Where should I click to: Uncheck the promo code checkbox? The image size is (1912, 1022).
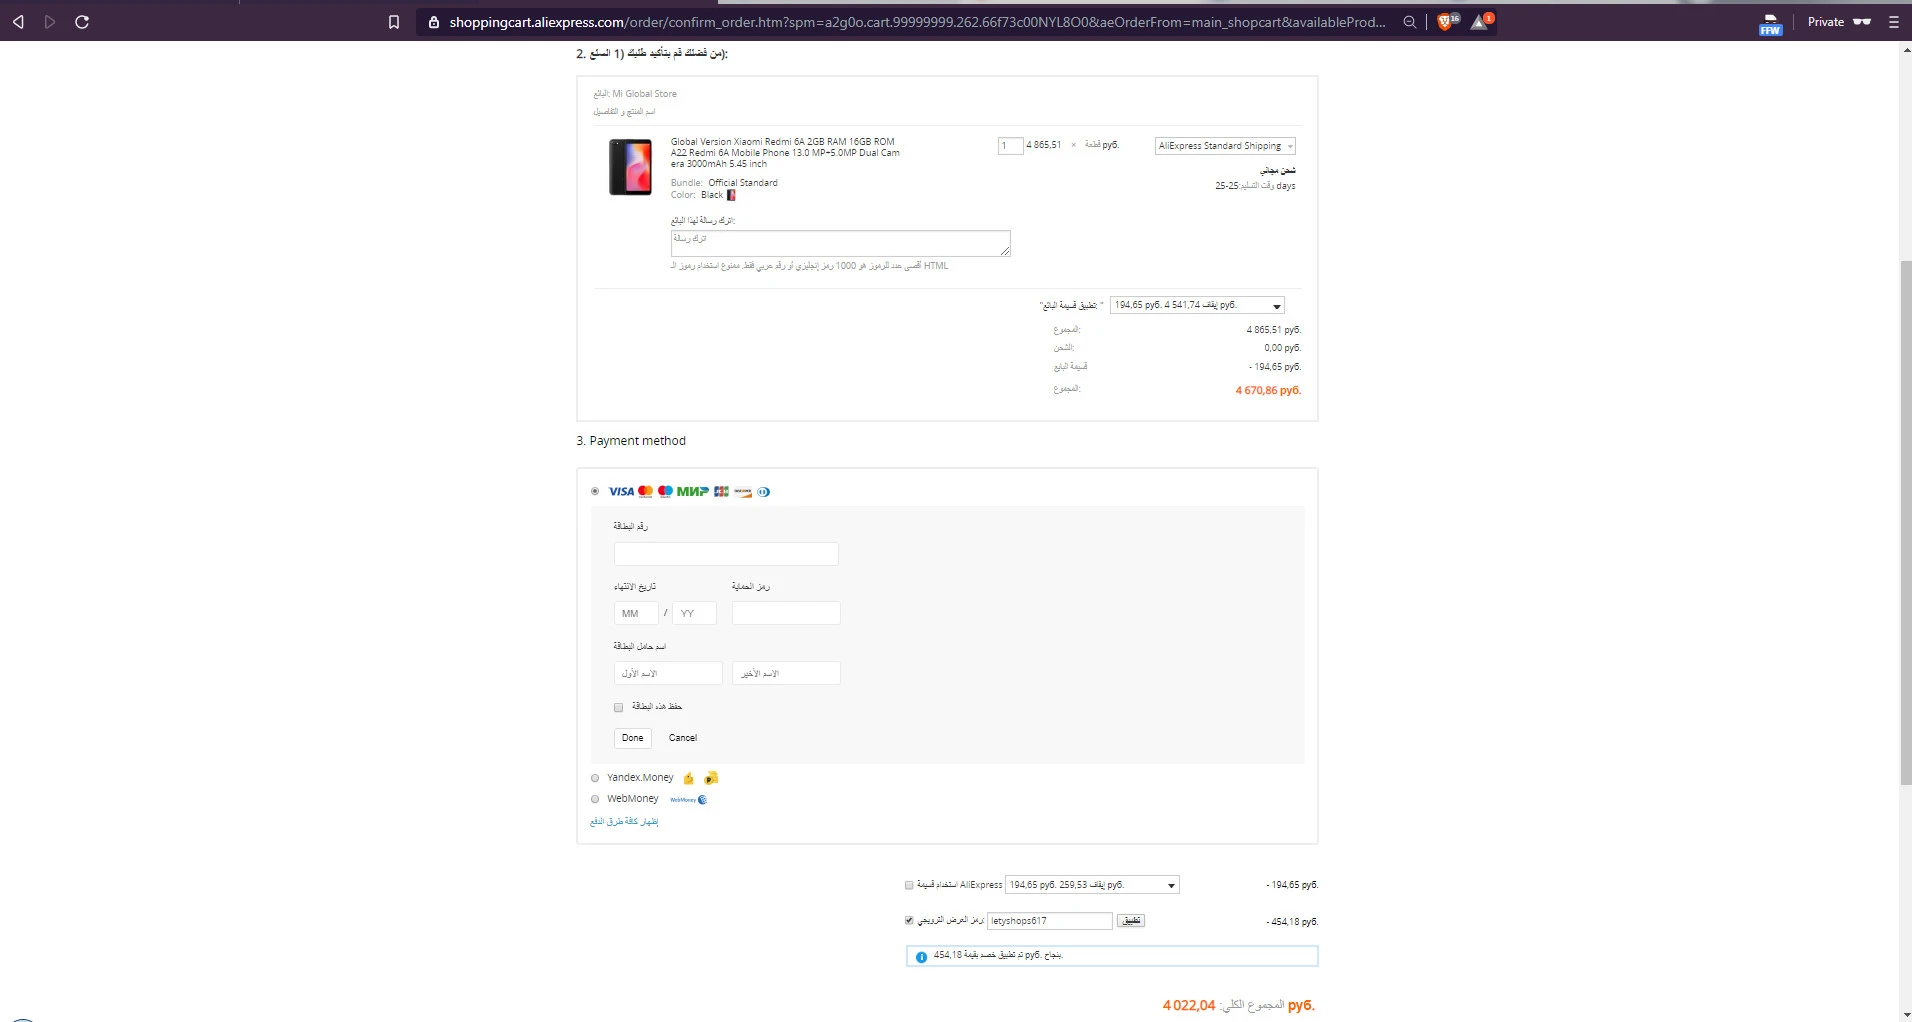909,920
